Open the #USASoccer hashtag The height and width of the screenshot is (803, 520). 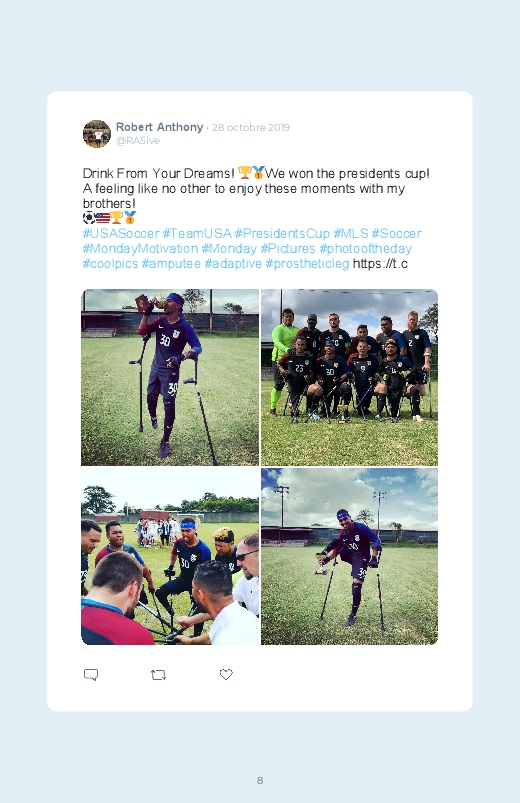121,234
